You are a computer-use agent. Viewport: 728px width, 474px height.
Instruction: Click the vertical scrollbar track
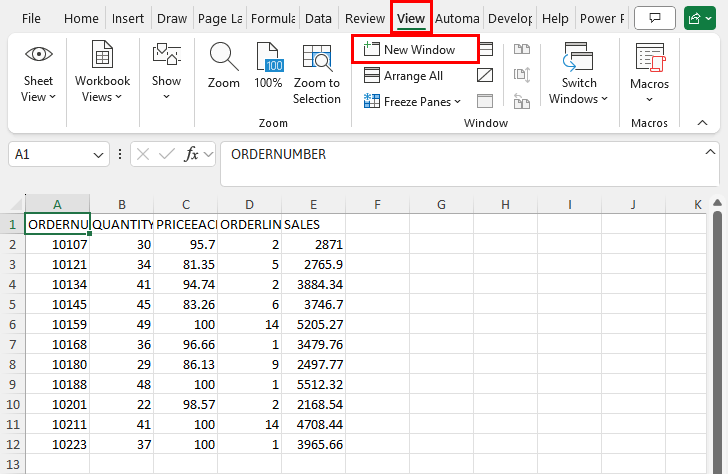pos(717,344)
